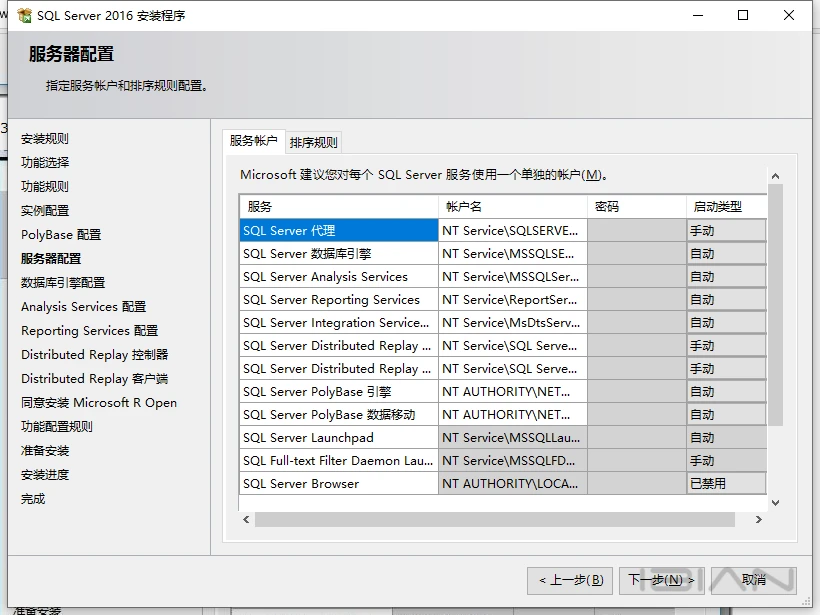The width and height of the screenshot is (820, 615).
Task: Open startup type dropdown for Reporting Services row
Action: pyautogui.click(x=726, y=300)
